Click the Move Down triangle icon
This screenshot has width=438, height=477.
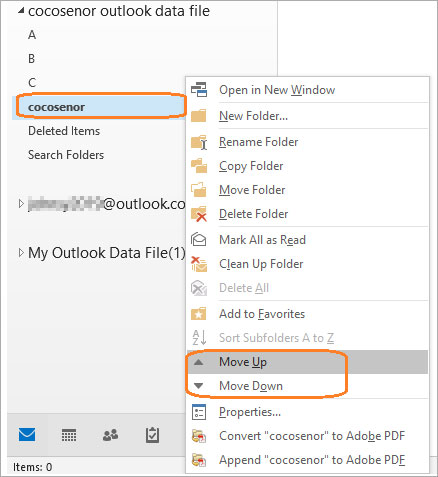coord(199,386)
